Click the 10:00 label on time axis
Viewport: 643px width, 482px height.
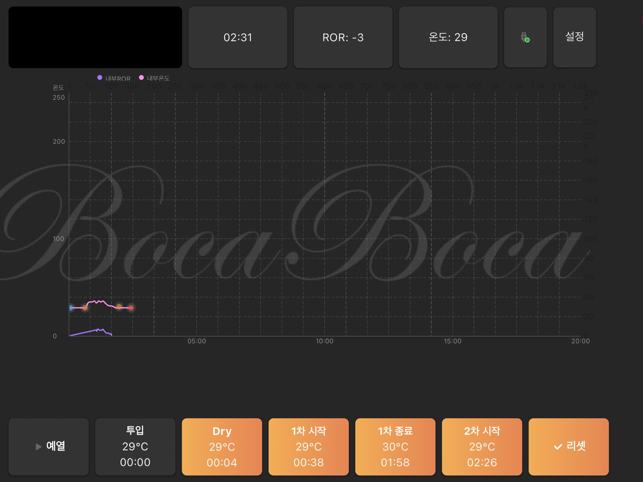[325, 342]
